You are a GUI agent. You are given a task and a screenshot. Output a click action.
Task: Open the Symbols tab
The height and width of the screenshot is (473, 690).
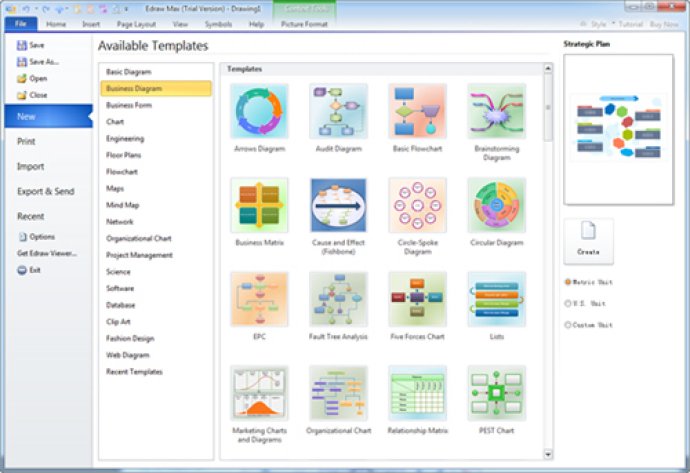coord(218,24)
